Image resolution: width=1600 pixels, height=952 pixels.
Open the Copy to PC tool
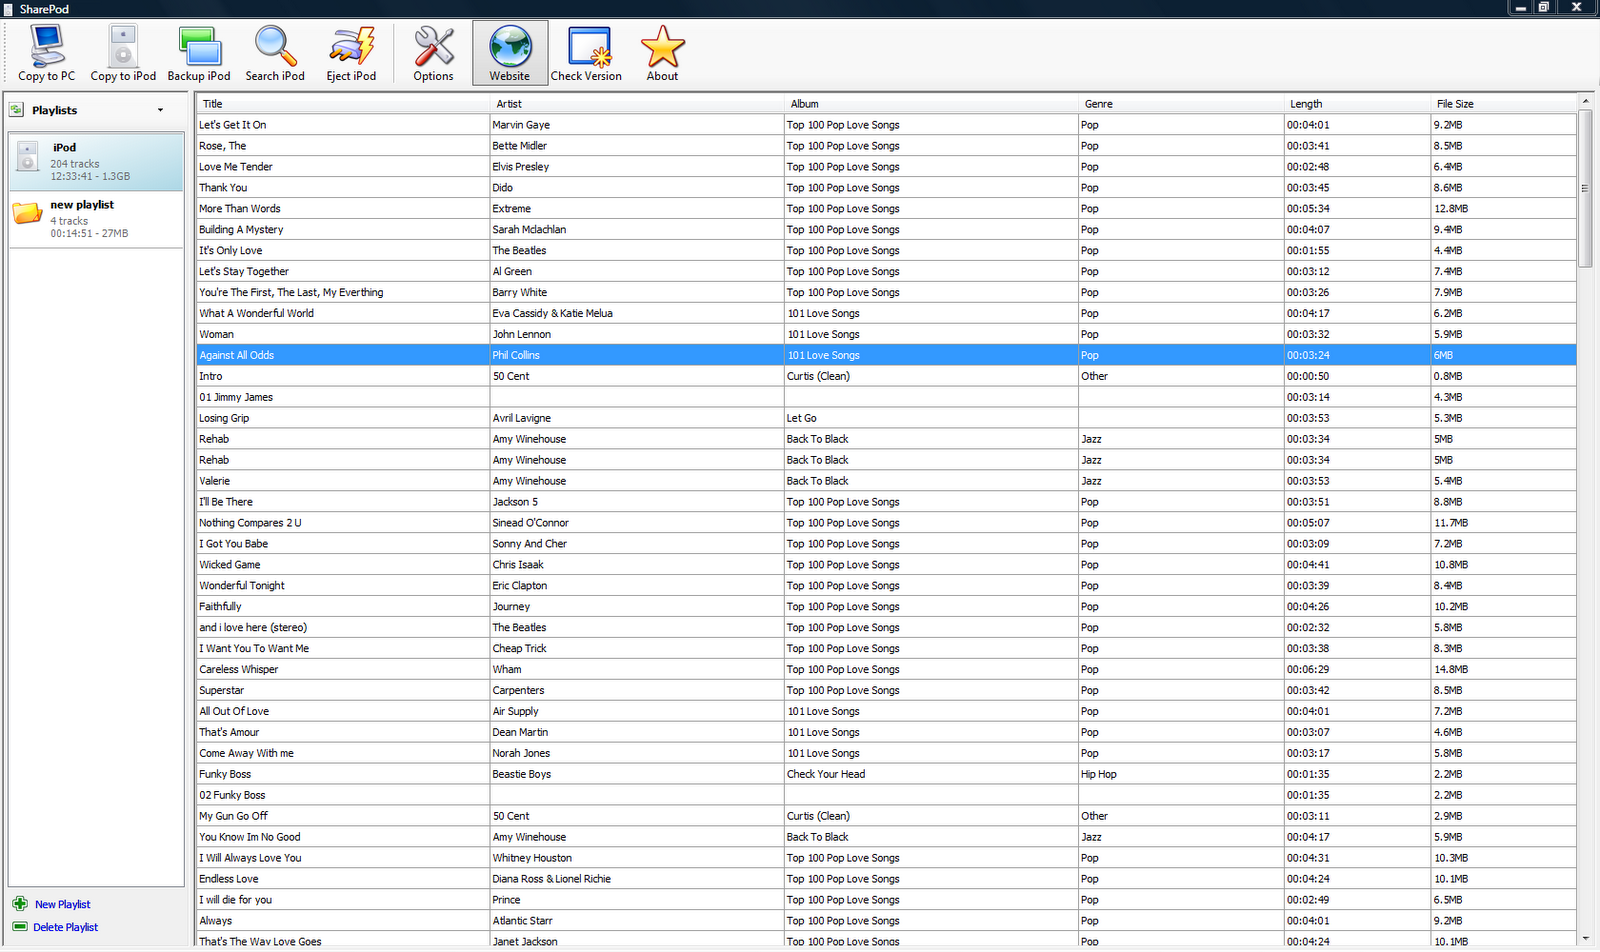pyautogui.click(x=46, y=53)
